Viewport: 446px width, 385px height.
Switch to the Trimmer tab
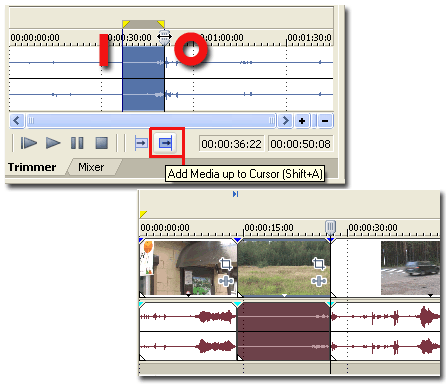[32, 167]
